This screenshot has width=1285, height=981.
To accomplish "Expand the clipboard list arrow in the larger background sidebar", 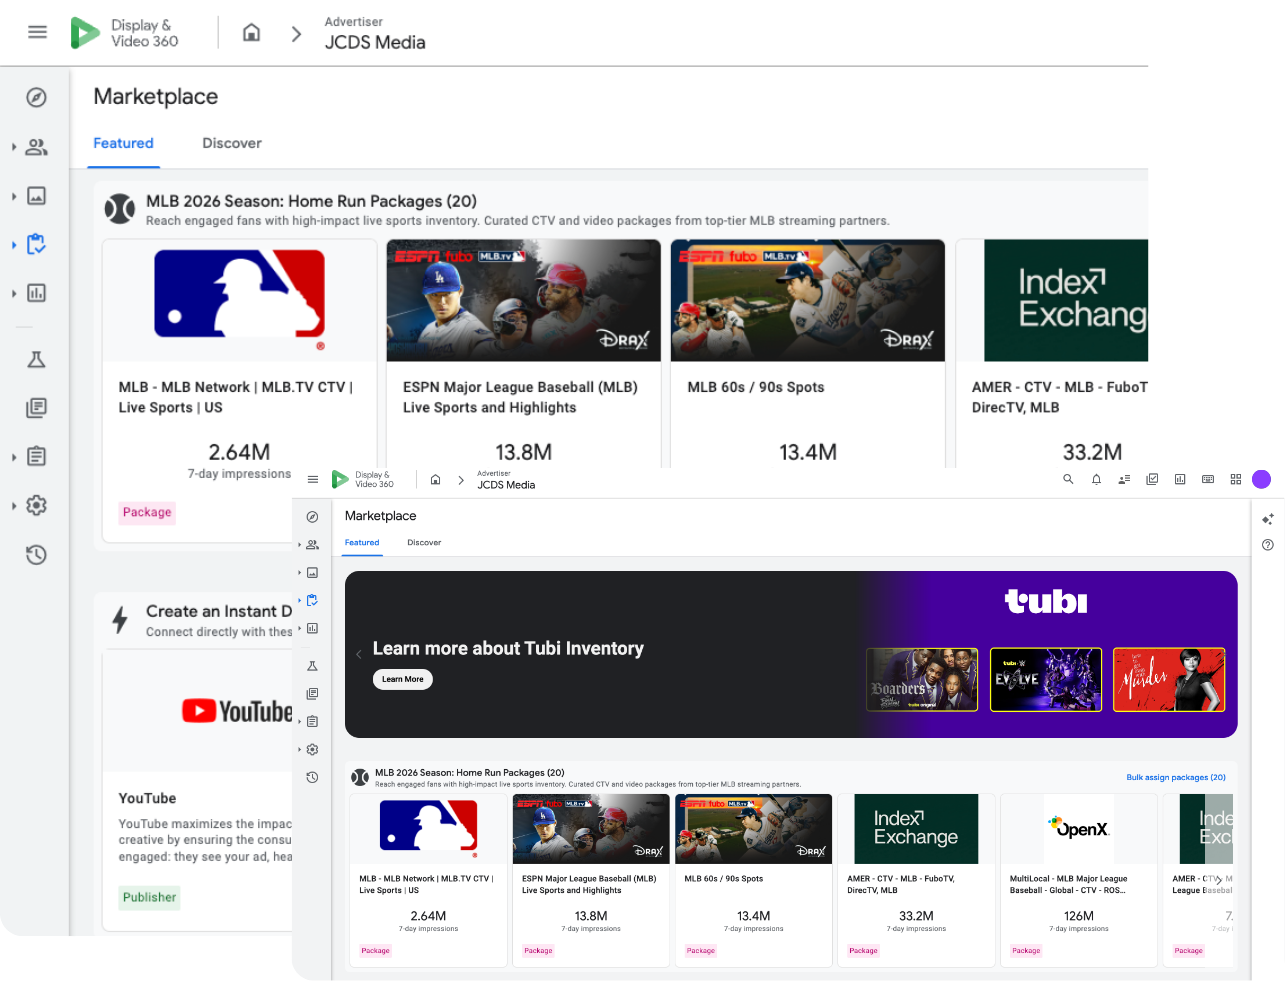I will click(14, 457).
